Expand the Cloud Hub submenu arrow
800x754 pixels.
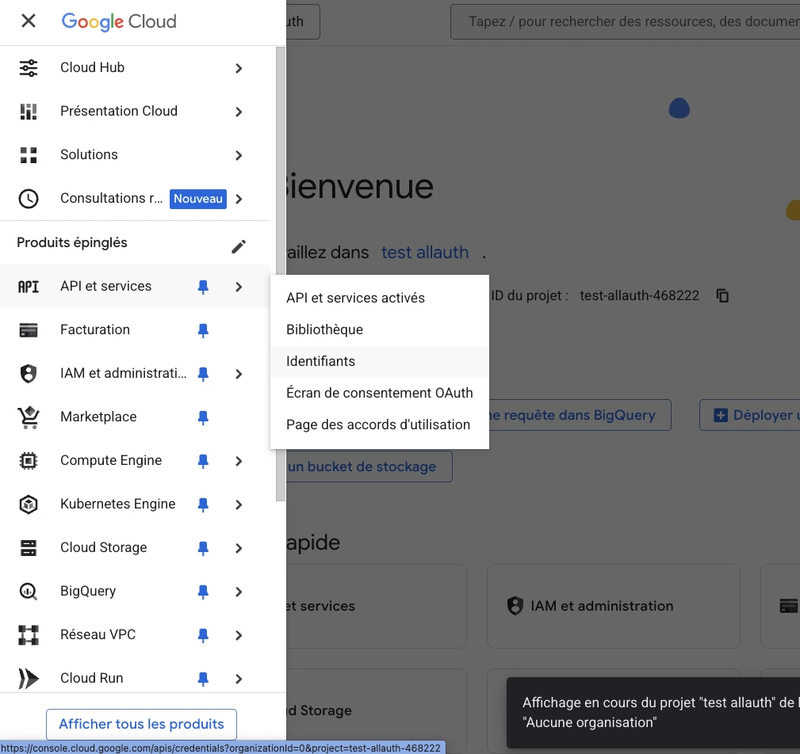[239, 68]
